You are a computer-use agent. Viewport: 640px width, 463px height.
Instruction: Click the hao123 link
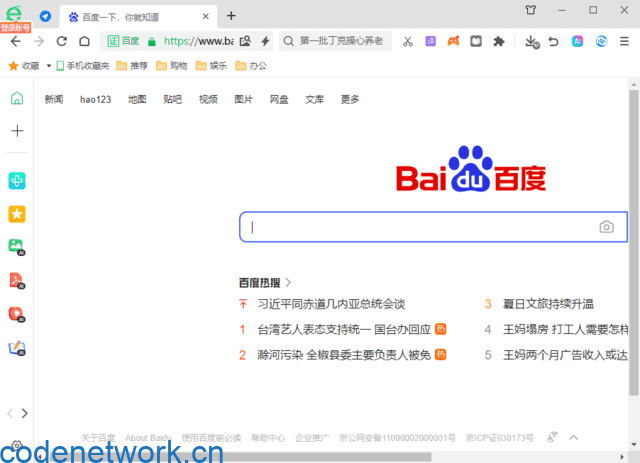point(96,99)
